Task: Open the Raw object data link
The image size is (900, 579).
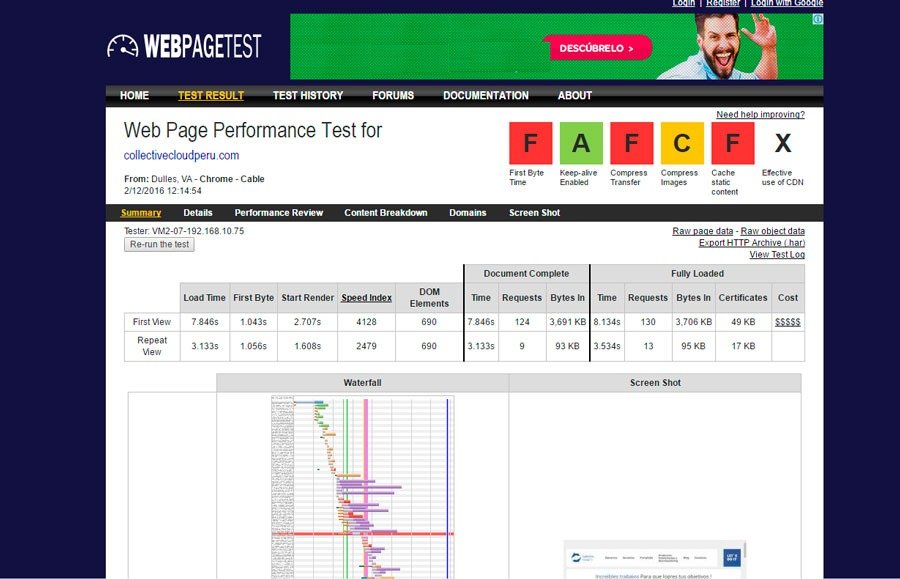Action: pos(773,231)
